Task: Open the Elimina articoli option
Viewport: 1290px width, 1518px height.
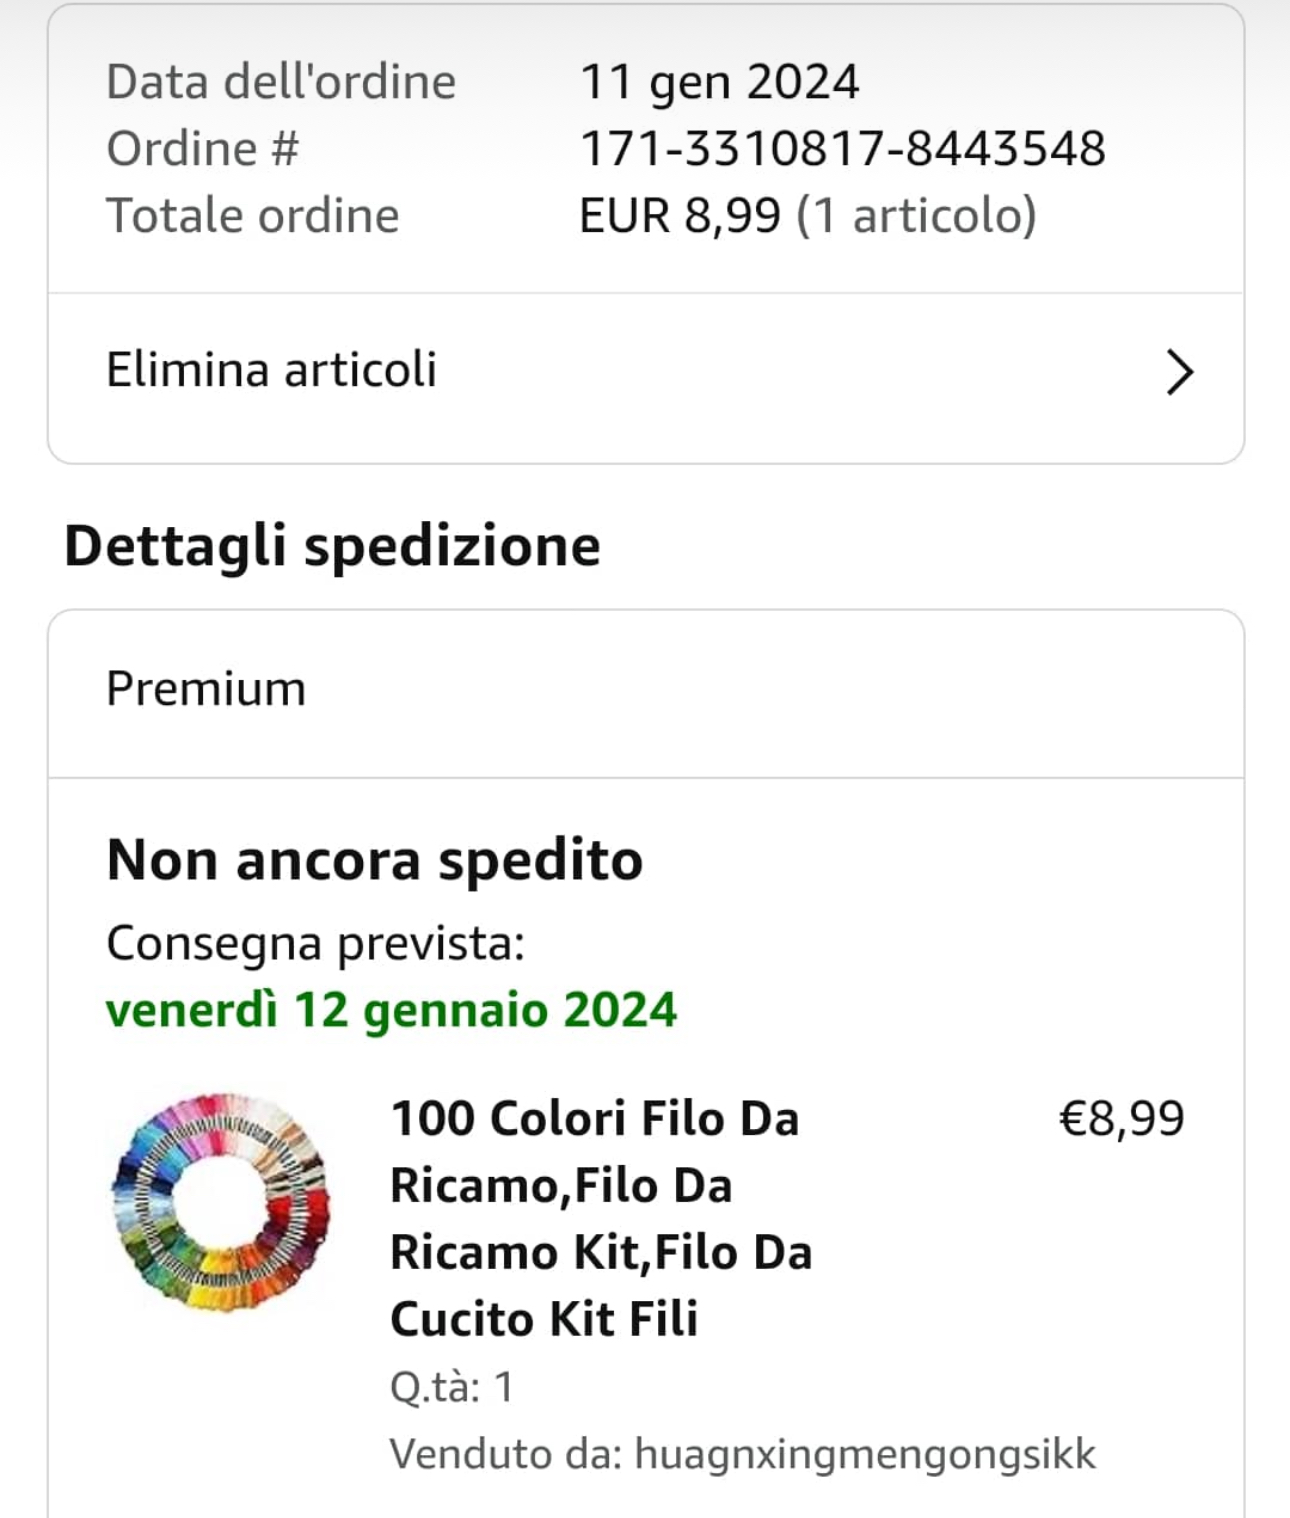Action: coord(272,370)
